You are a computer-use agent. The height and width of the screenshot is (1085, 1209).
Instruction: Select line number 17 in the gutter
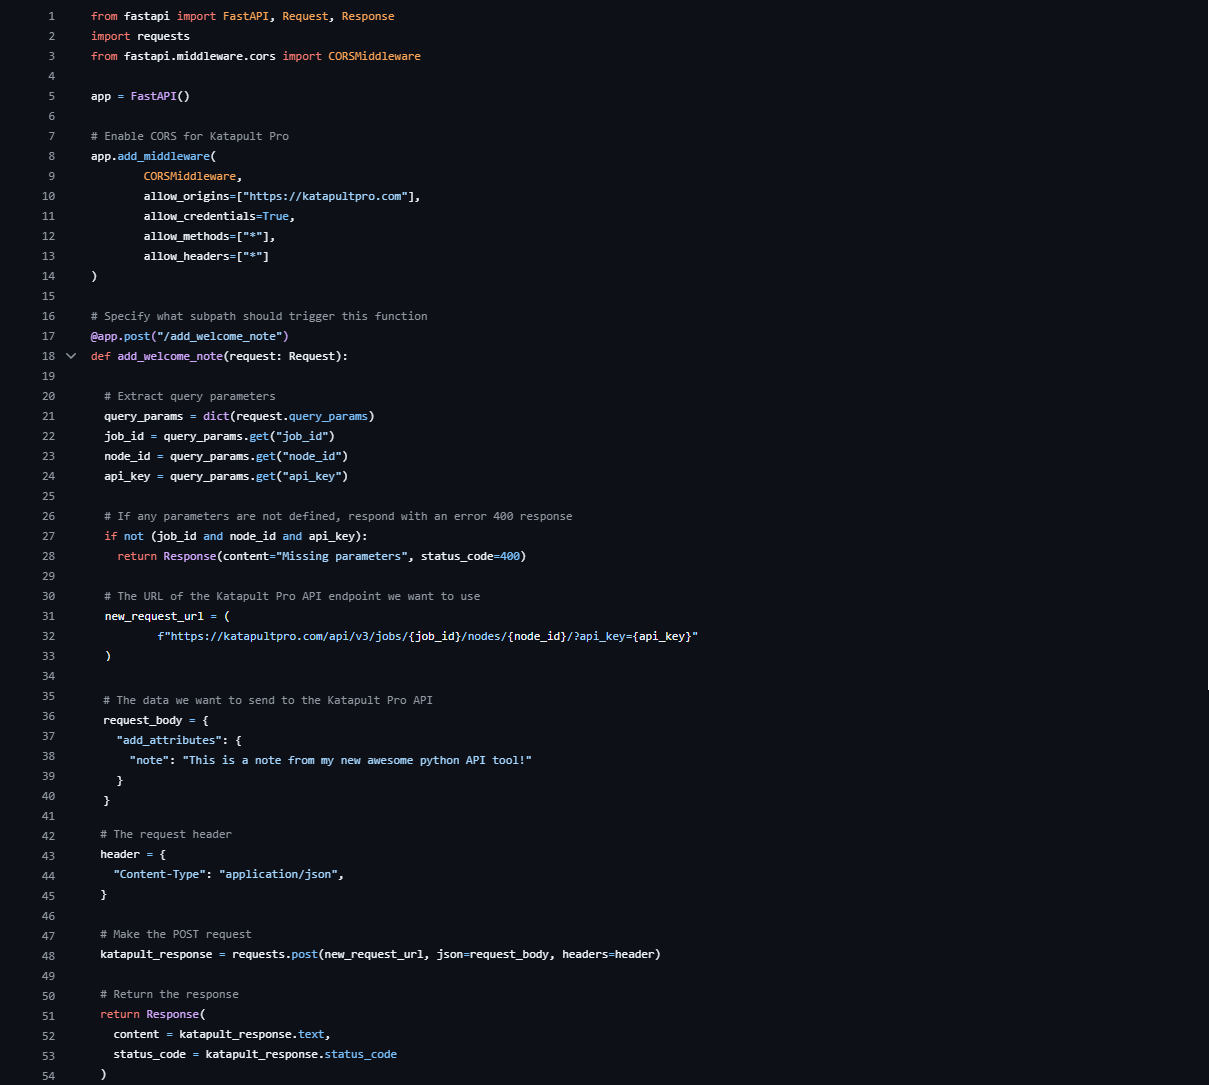tap(49, 336)
